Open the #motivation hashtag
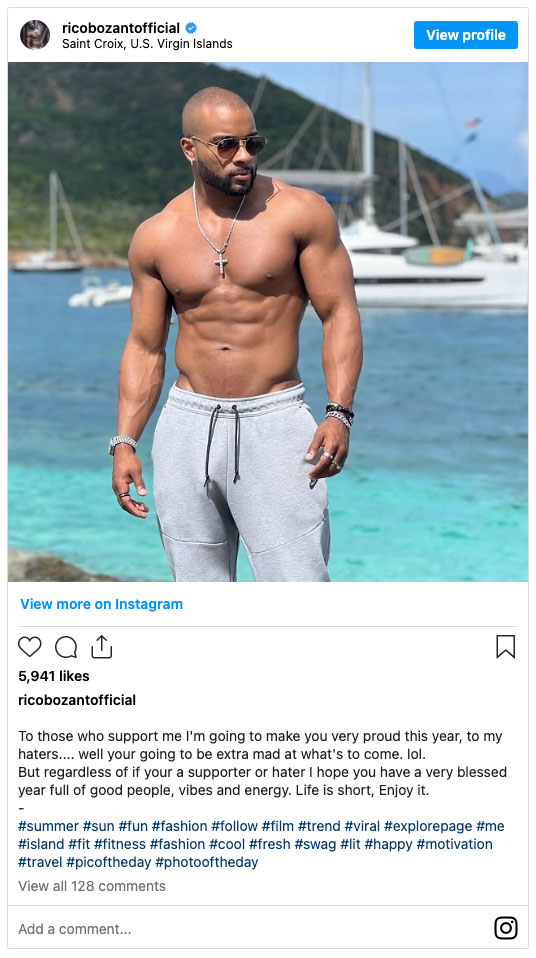 454,844
